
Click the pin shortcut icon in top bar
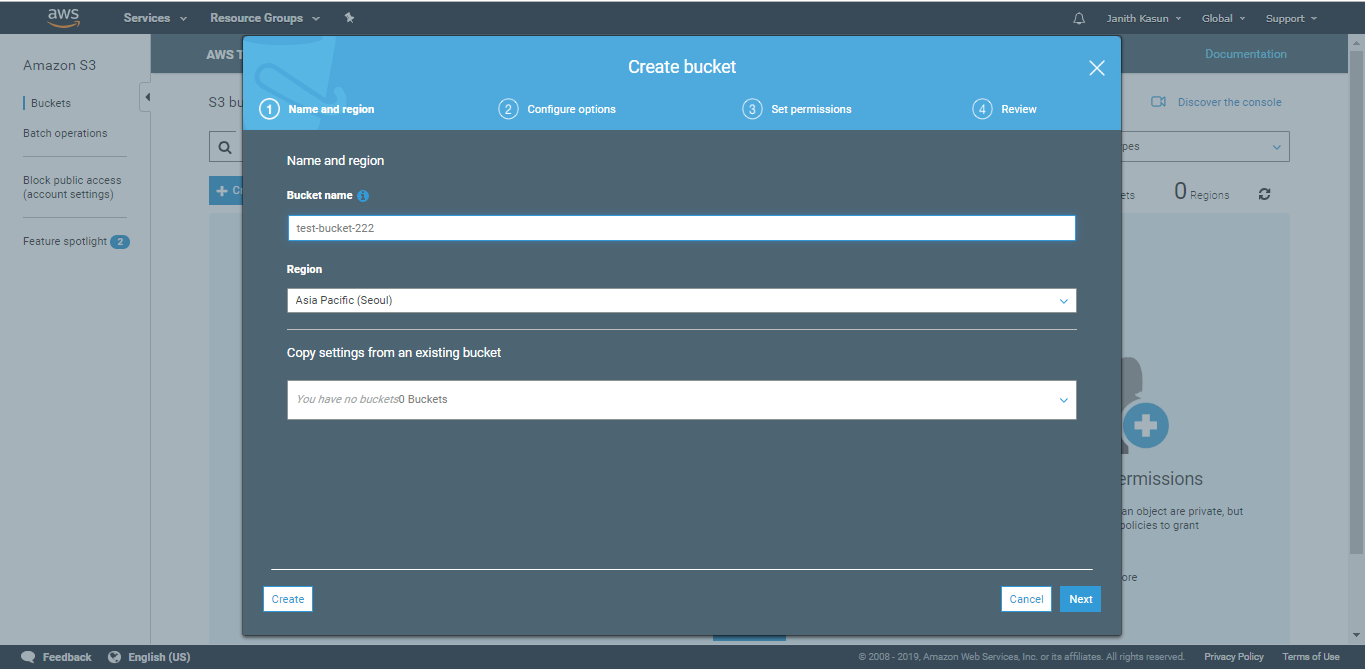(349, 18)
